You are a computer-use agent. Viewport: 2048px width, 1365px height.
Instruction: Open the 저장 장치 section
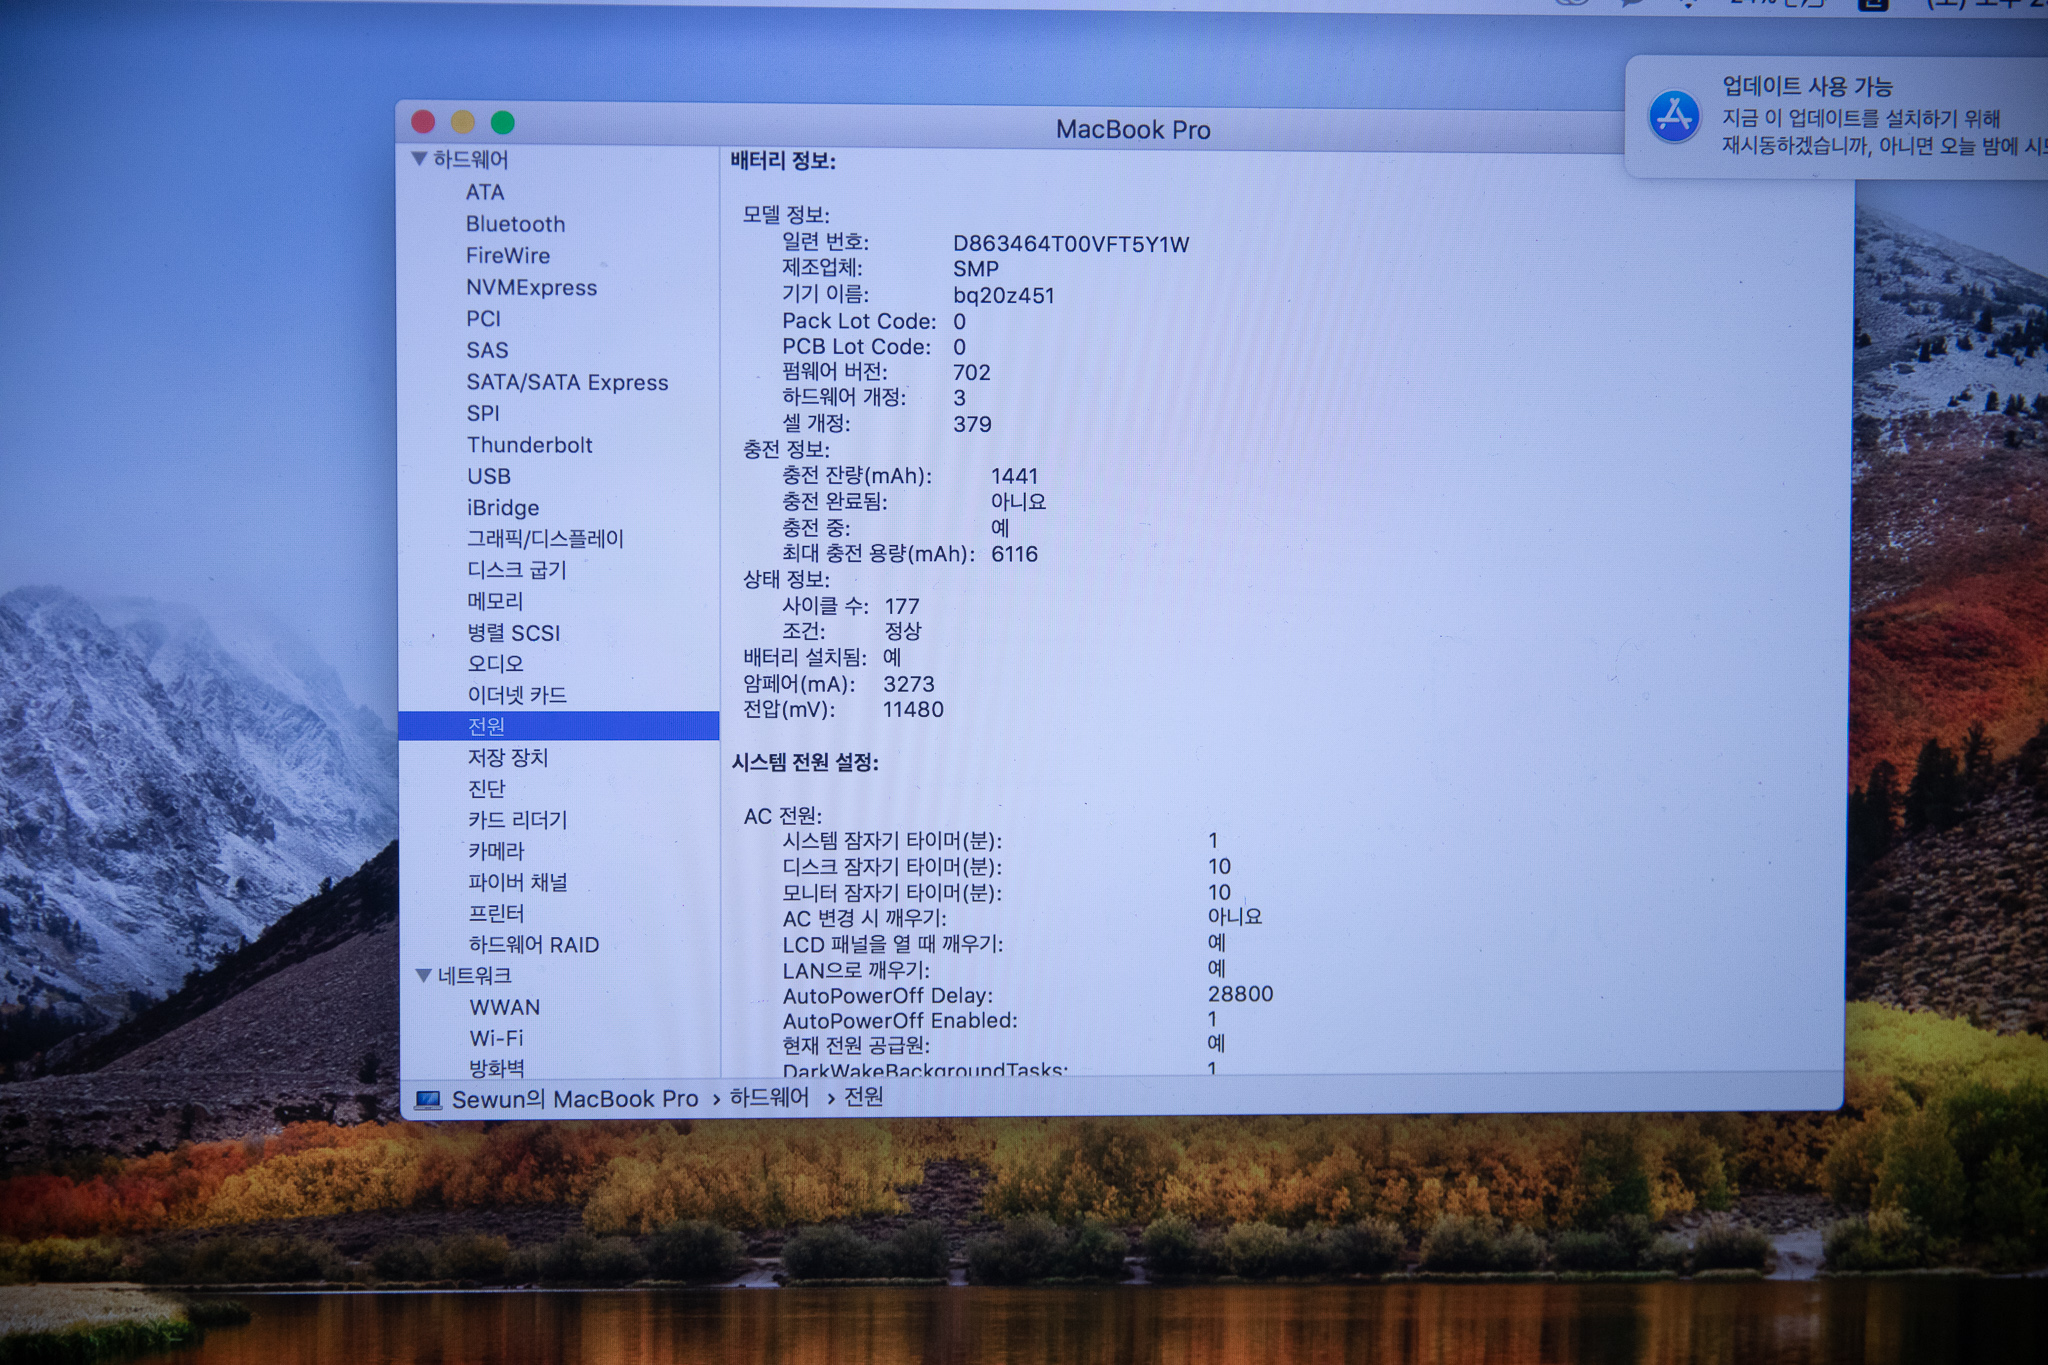508,757
